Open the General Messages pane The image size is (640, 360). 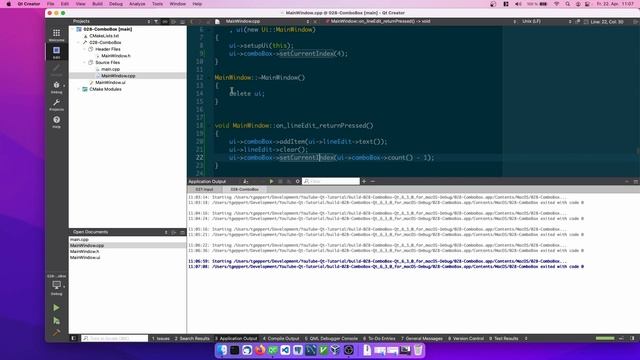coord(422,338)
